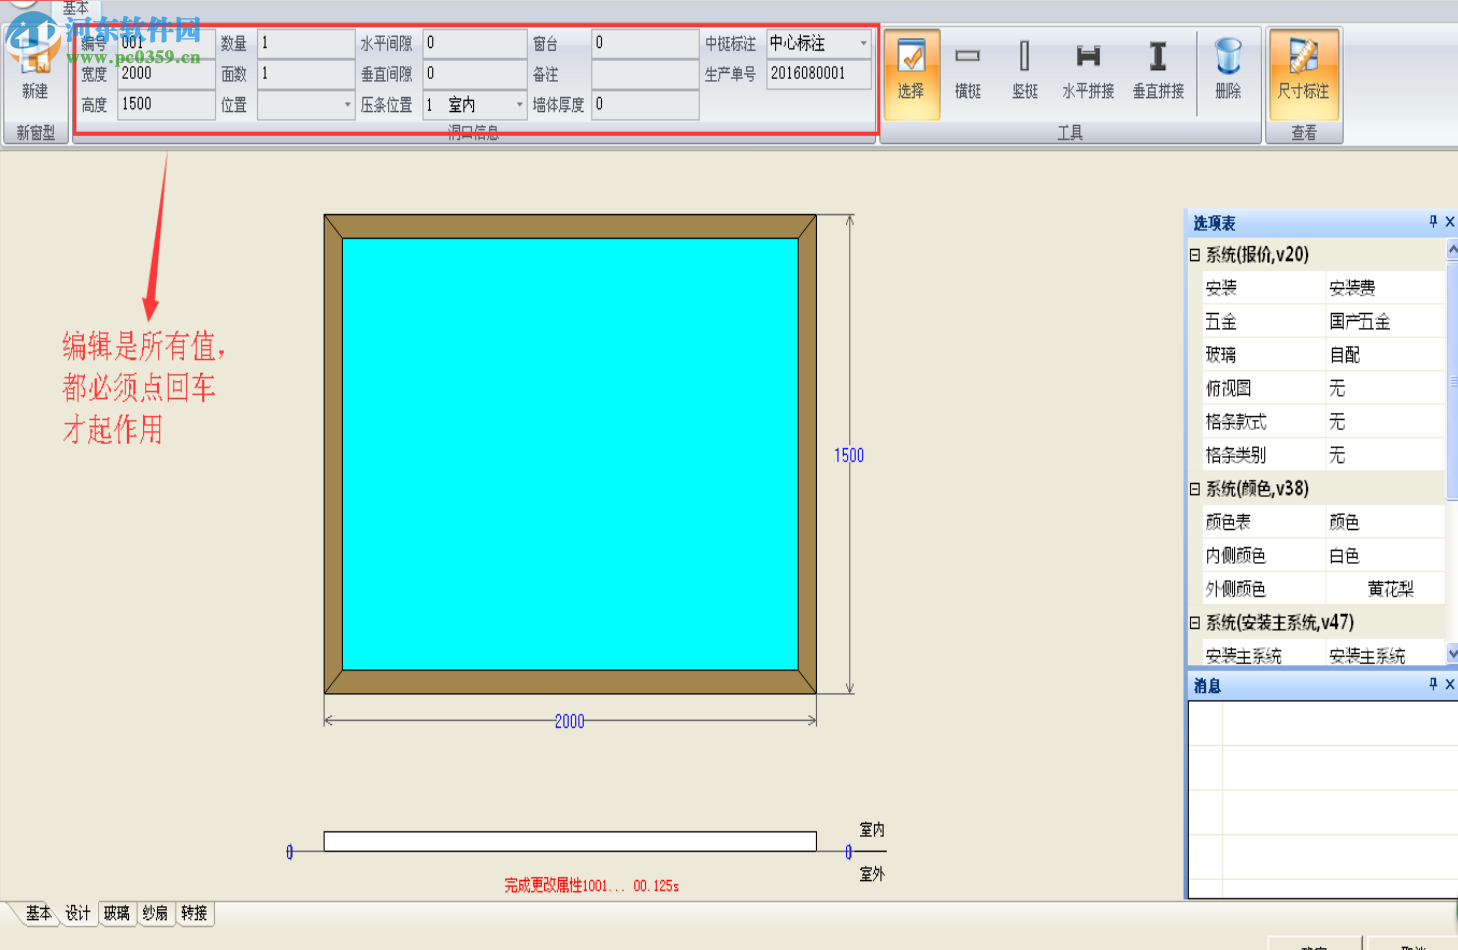This screenshot has width=1458, height=950.
Task: Pin the 消息 panel
Action: (x=1433, y=685)
